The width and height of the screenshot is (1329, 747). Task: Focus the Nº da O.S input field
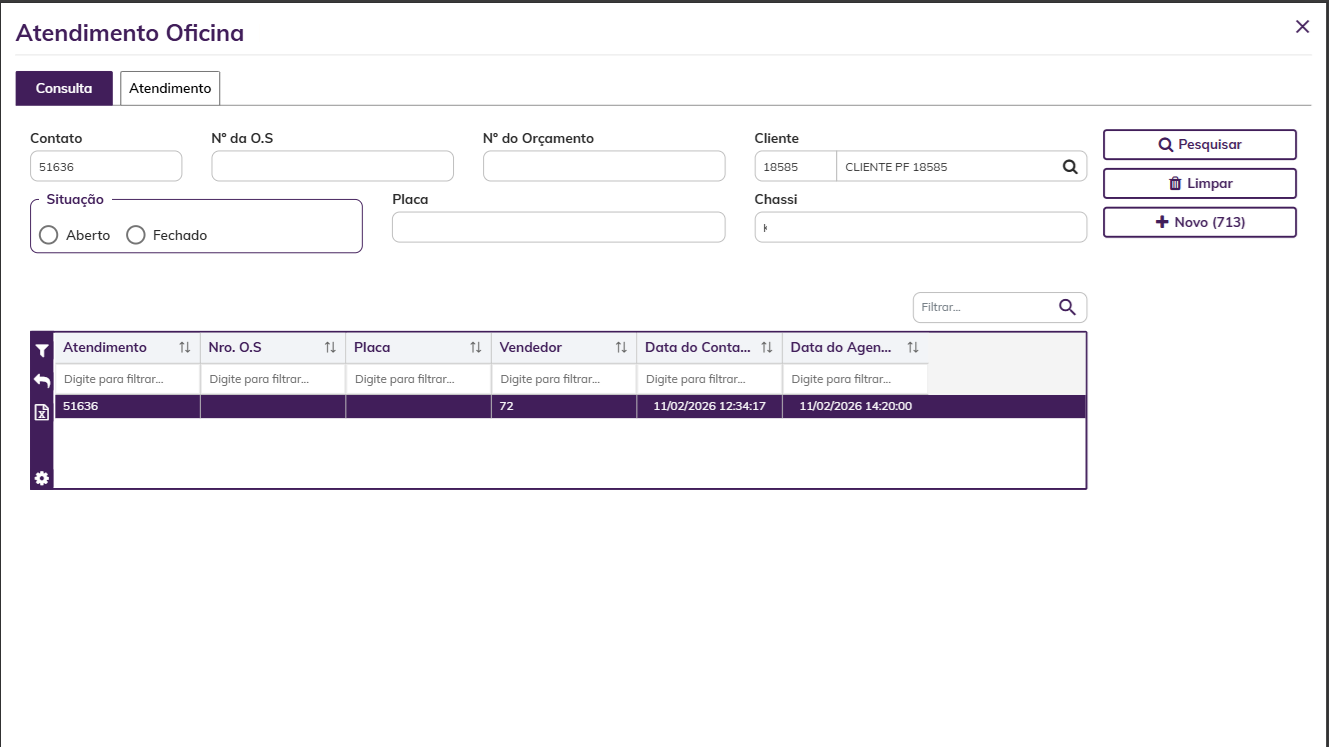pos(332,166)
